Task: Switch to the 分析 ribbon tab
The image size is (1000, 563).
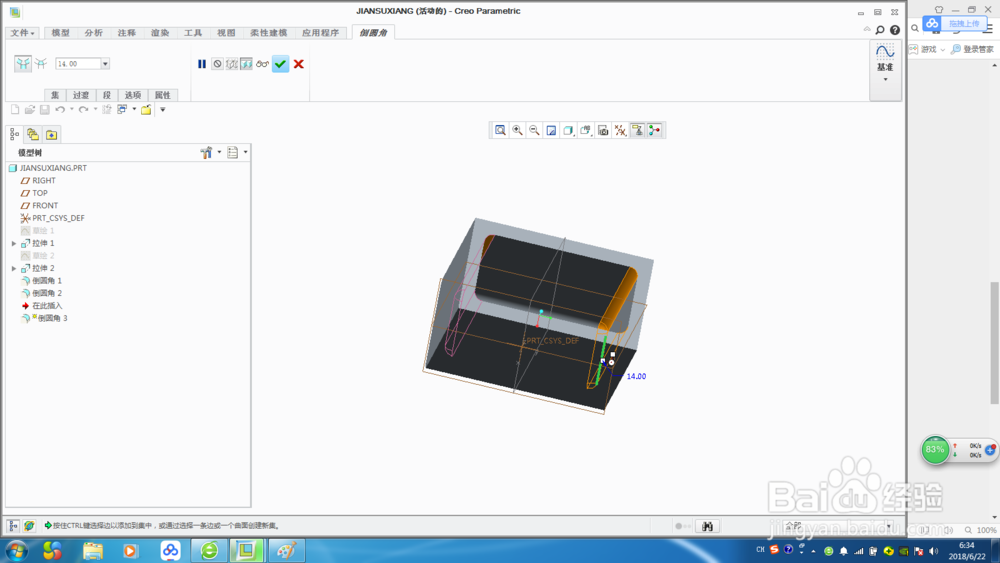Action: coord(94,33)
